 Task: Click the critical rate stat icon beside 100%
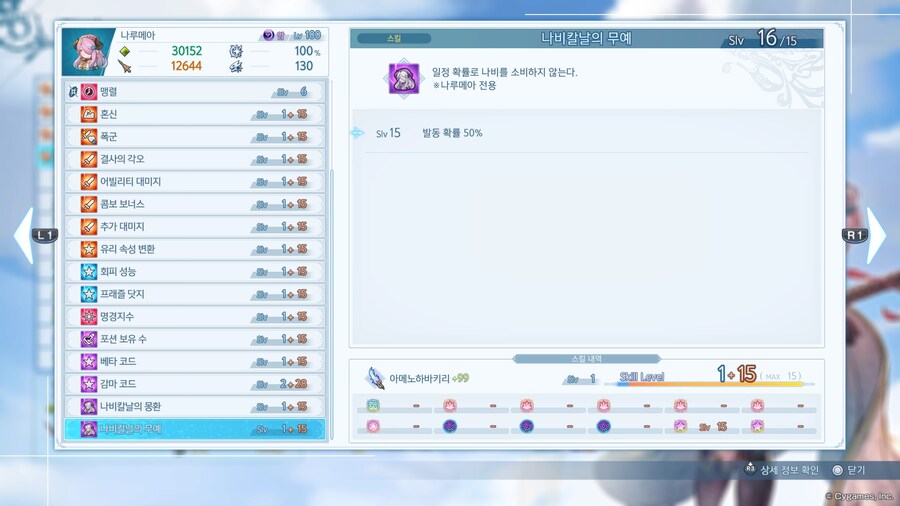pos(236,51)
